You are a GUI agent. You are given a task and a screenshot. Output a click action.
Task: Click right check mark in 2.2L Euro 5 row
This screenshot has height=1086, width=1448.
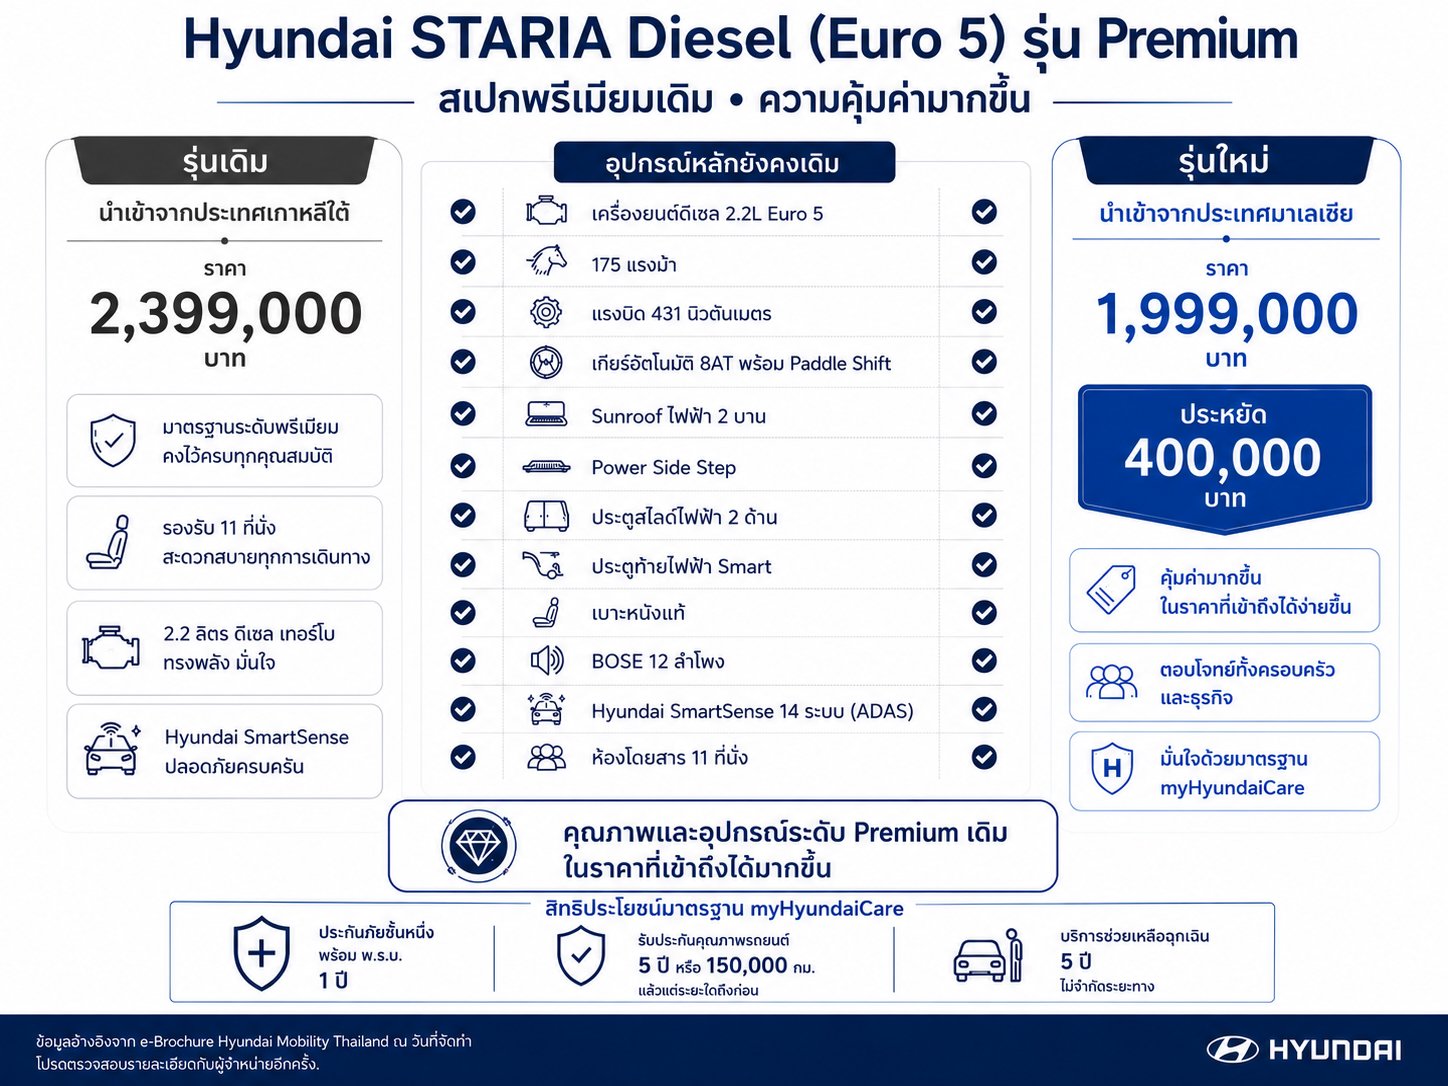984,212
